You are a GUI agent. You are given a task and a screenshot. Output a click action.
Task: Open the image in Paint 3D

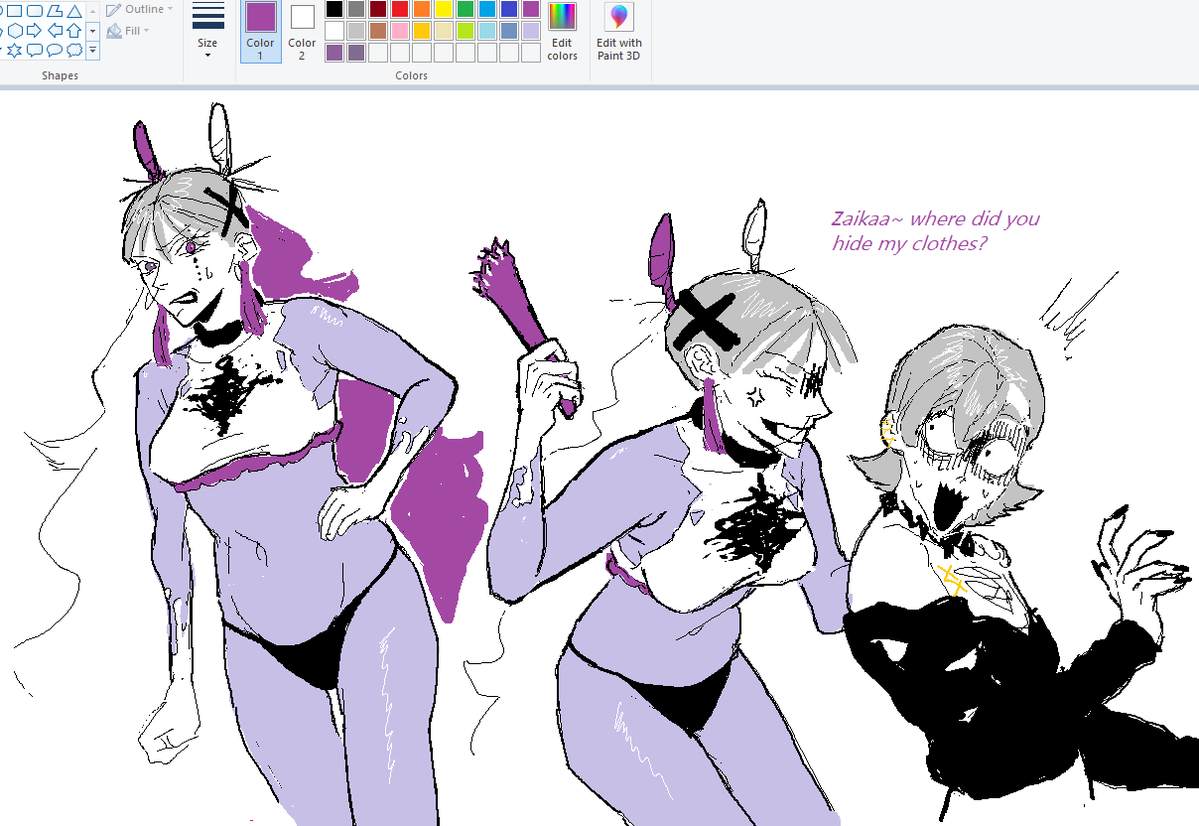click(619, 16)
